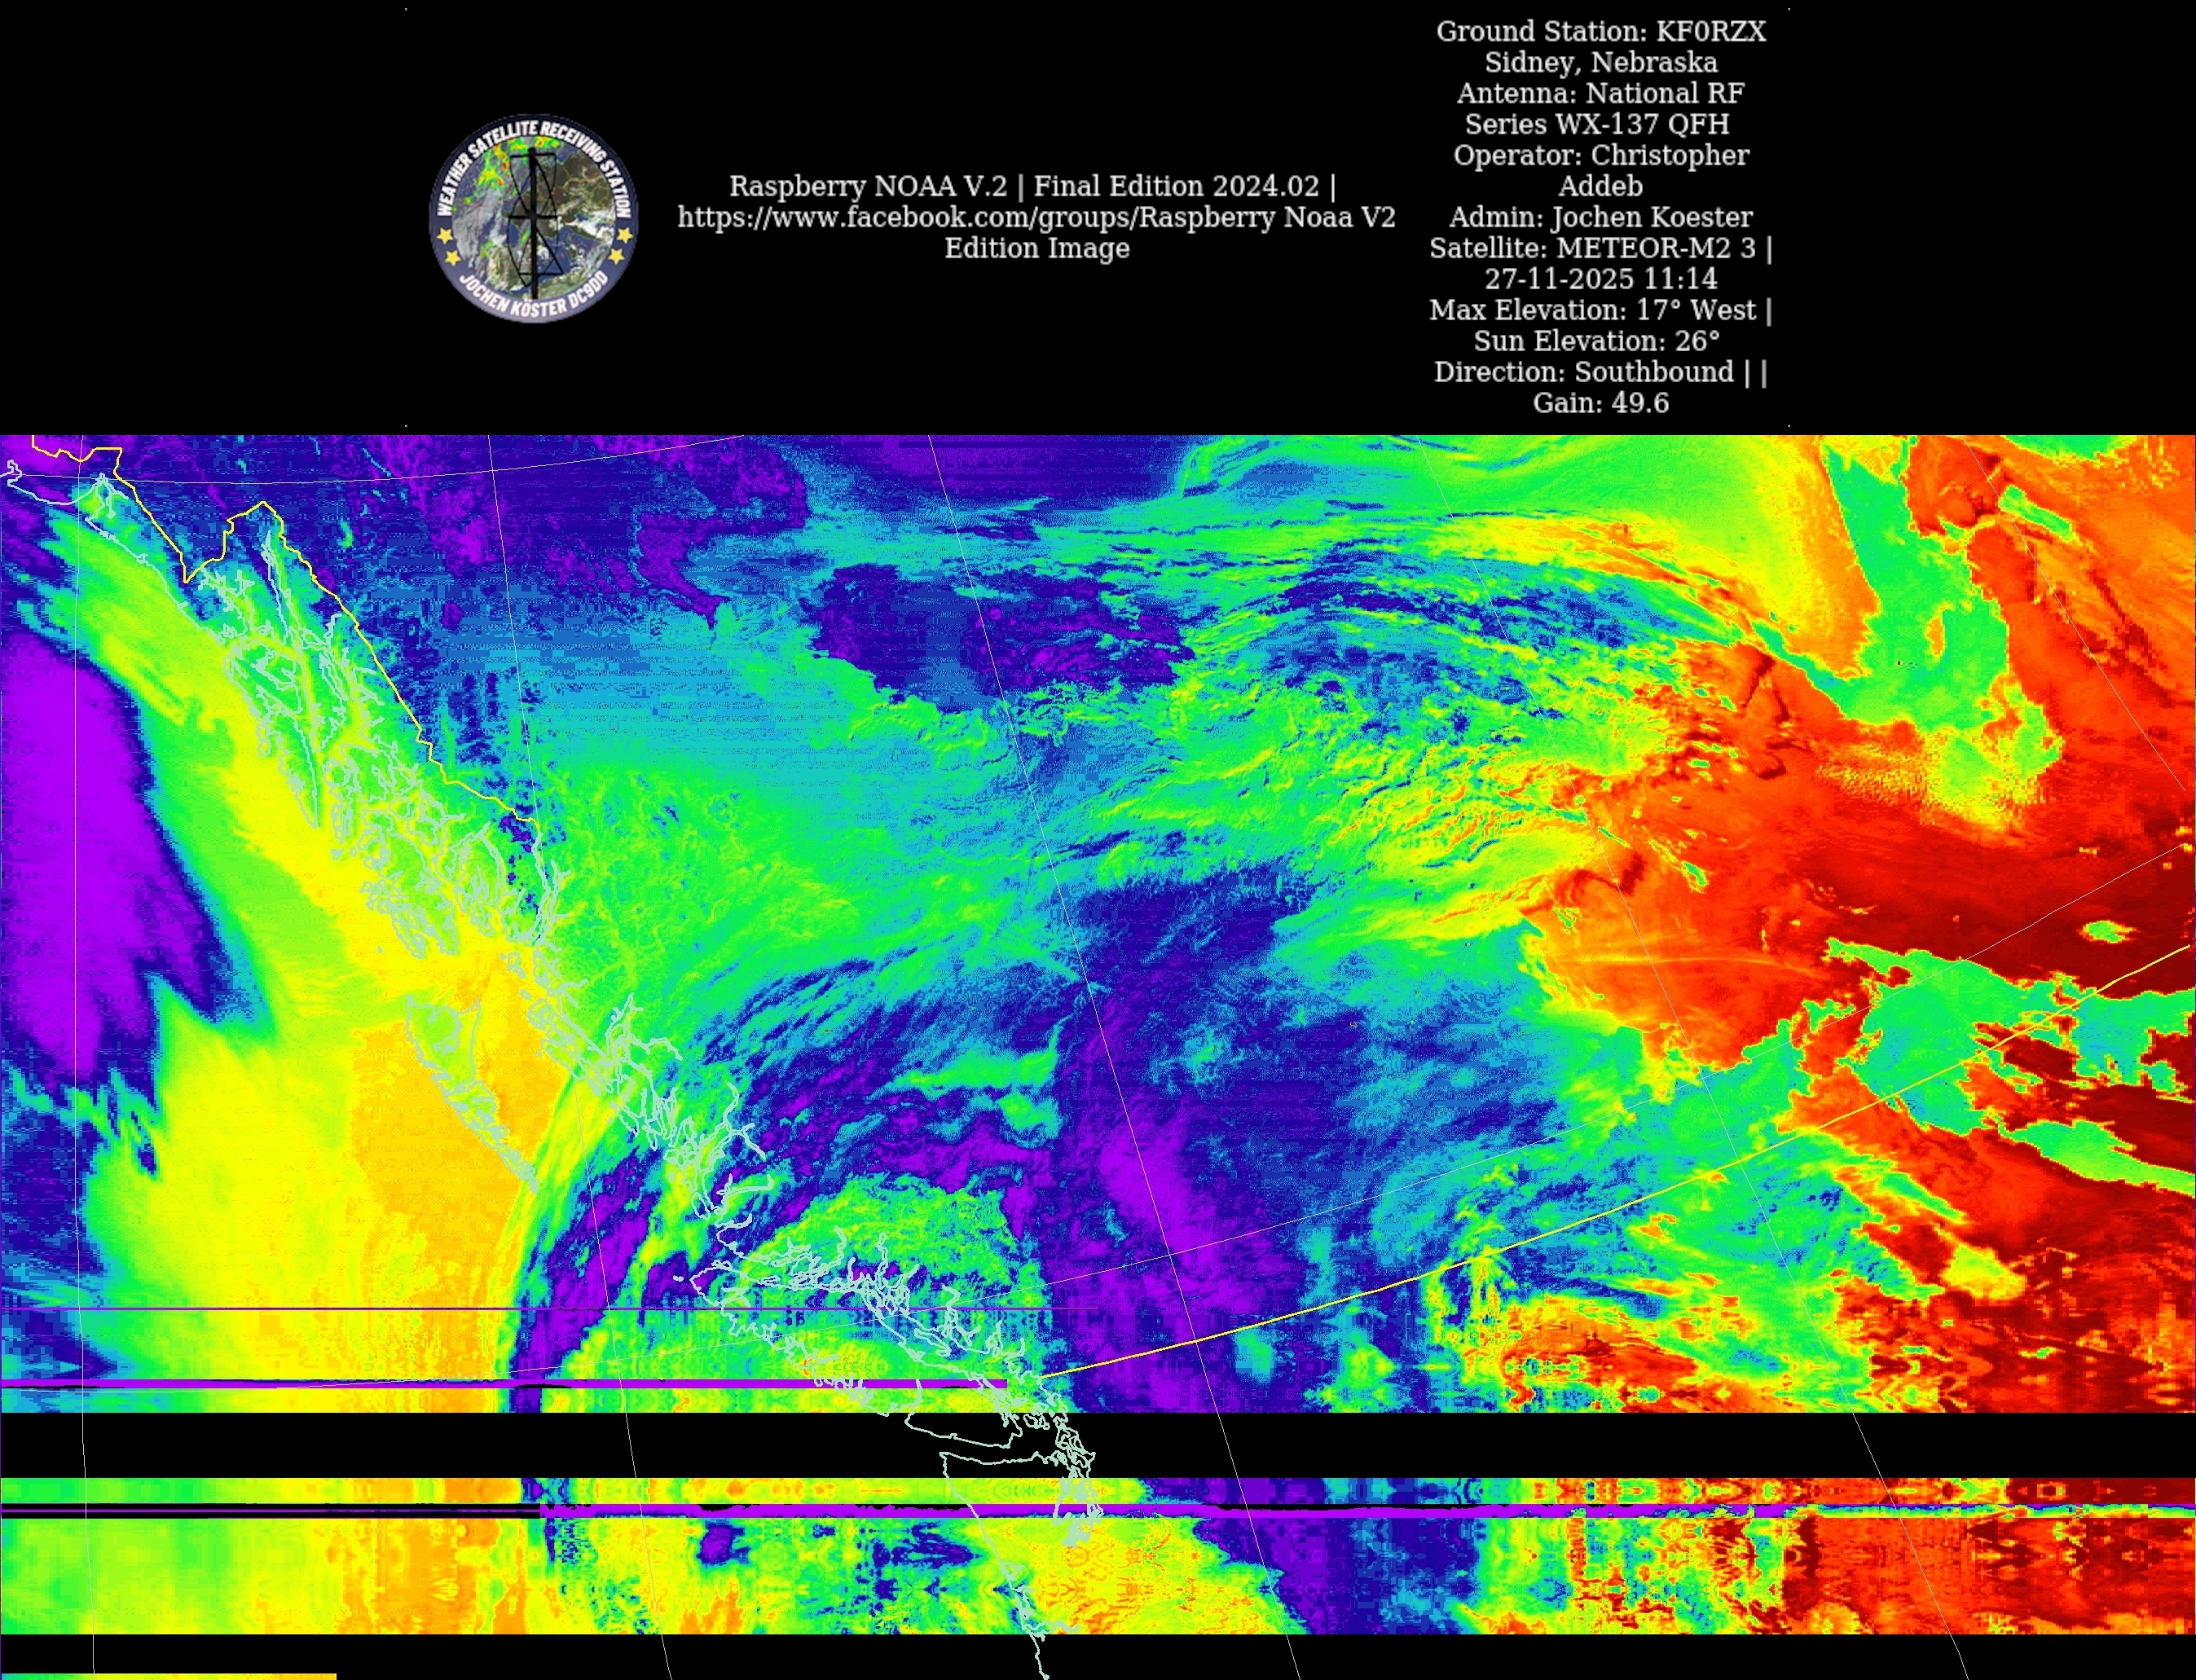The image size is (2196, 1680).
Task: Select the Sun Elevation: 26° line
Action: tap(1597, 341)
